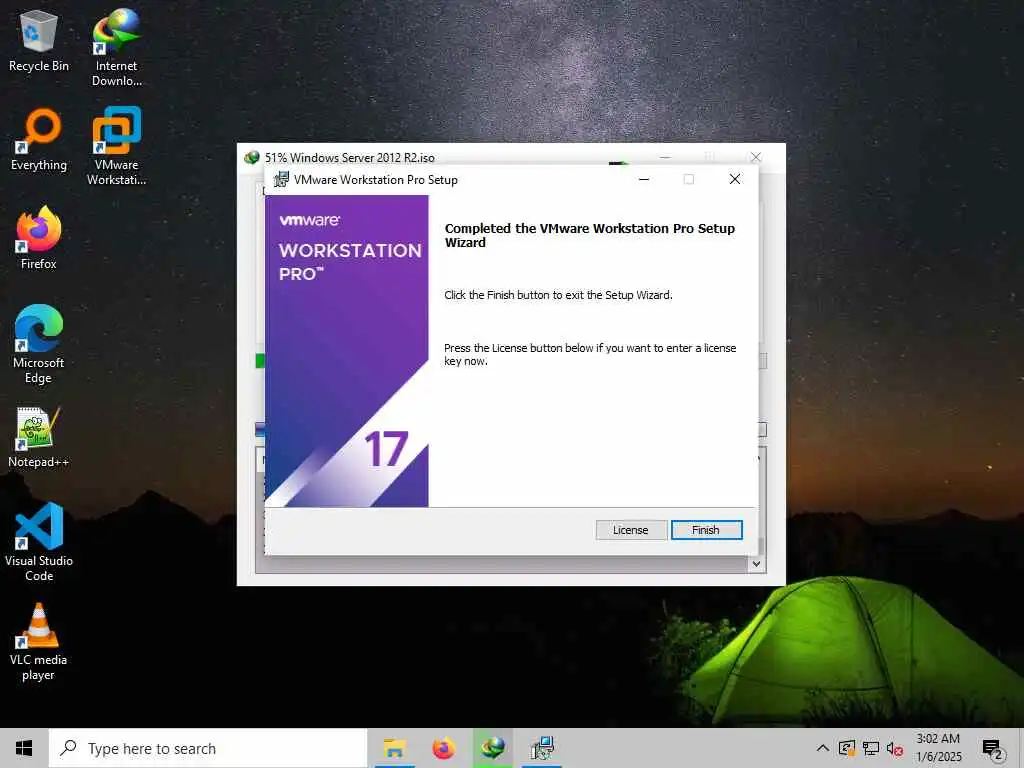Click the Finish button in setup wizard
This screenshot has width=1024, height=768.
click(706, 530)
